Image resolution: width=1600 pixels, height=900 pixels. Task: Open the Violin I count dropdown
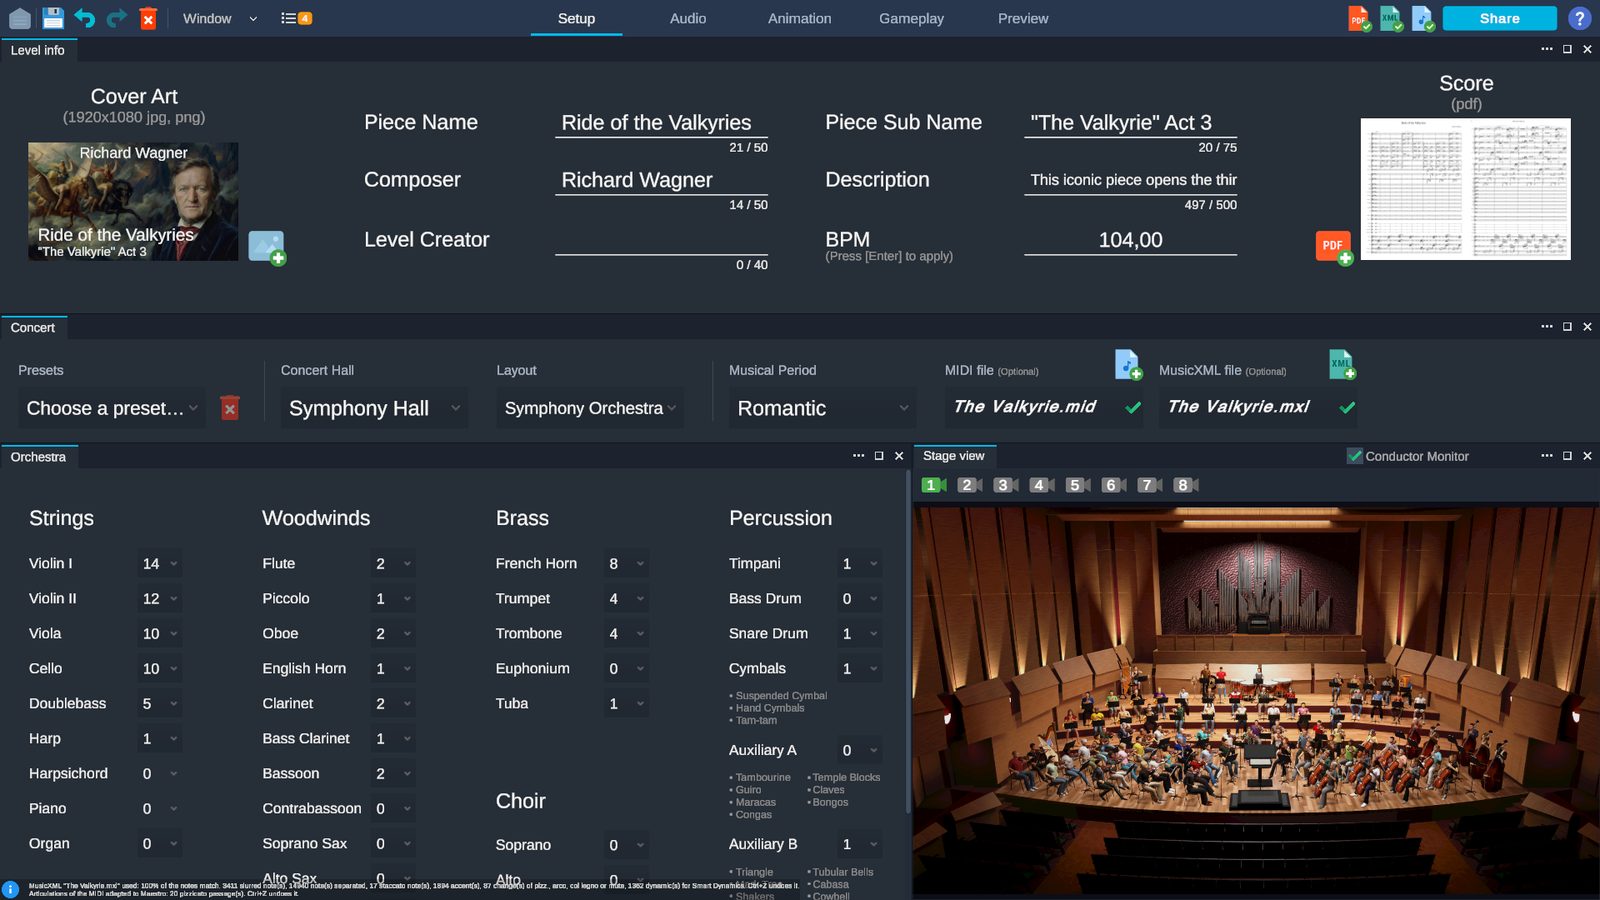[159, 564]
